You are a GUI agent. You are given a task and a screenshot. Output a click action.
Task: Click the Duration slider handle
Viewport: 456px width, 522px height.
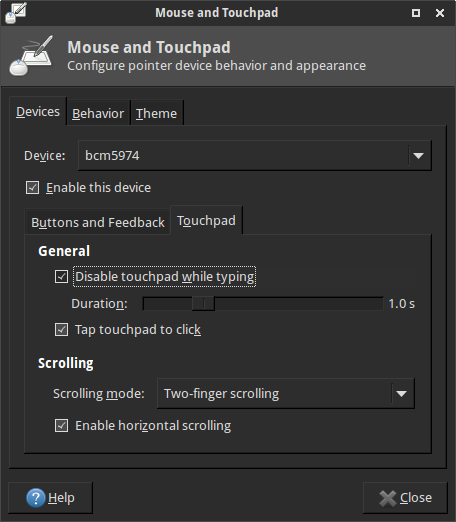coord(203,304)
